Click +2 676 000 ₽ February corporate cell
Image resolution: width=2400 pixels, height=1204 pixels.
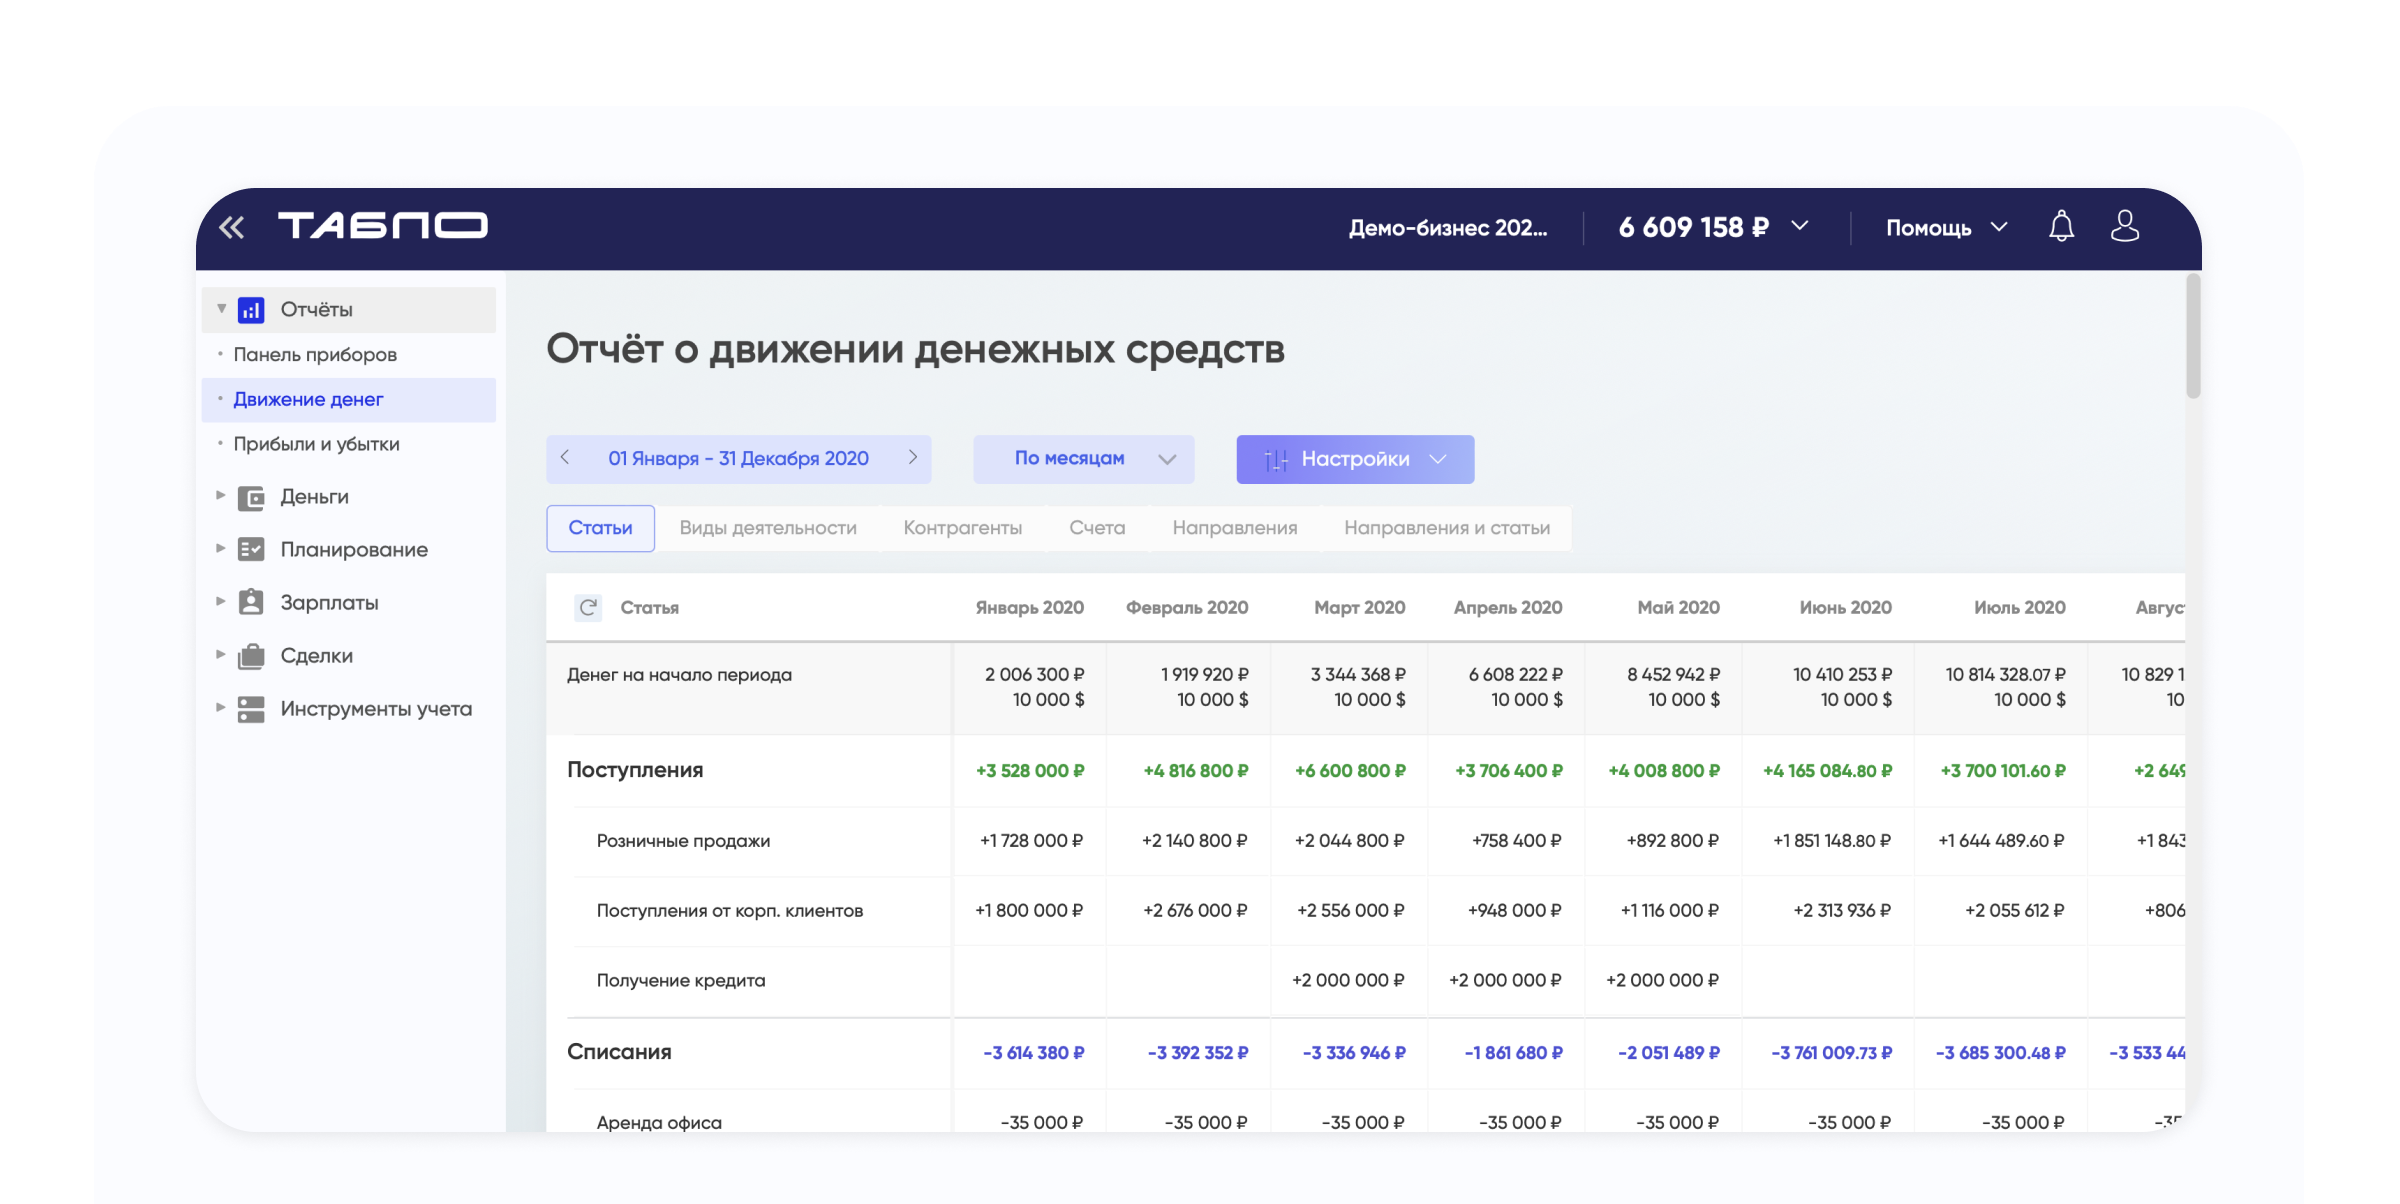point(1195,911)
